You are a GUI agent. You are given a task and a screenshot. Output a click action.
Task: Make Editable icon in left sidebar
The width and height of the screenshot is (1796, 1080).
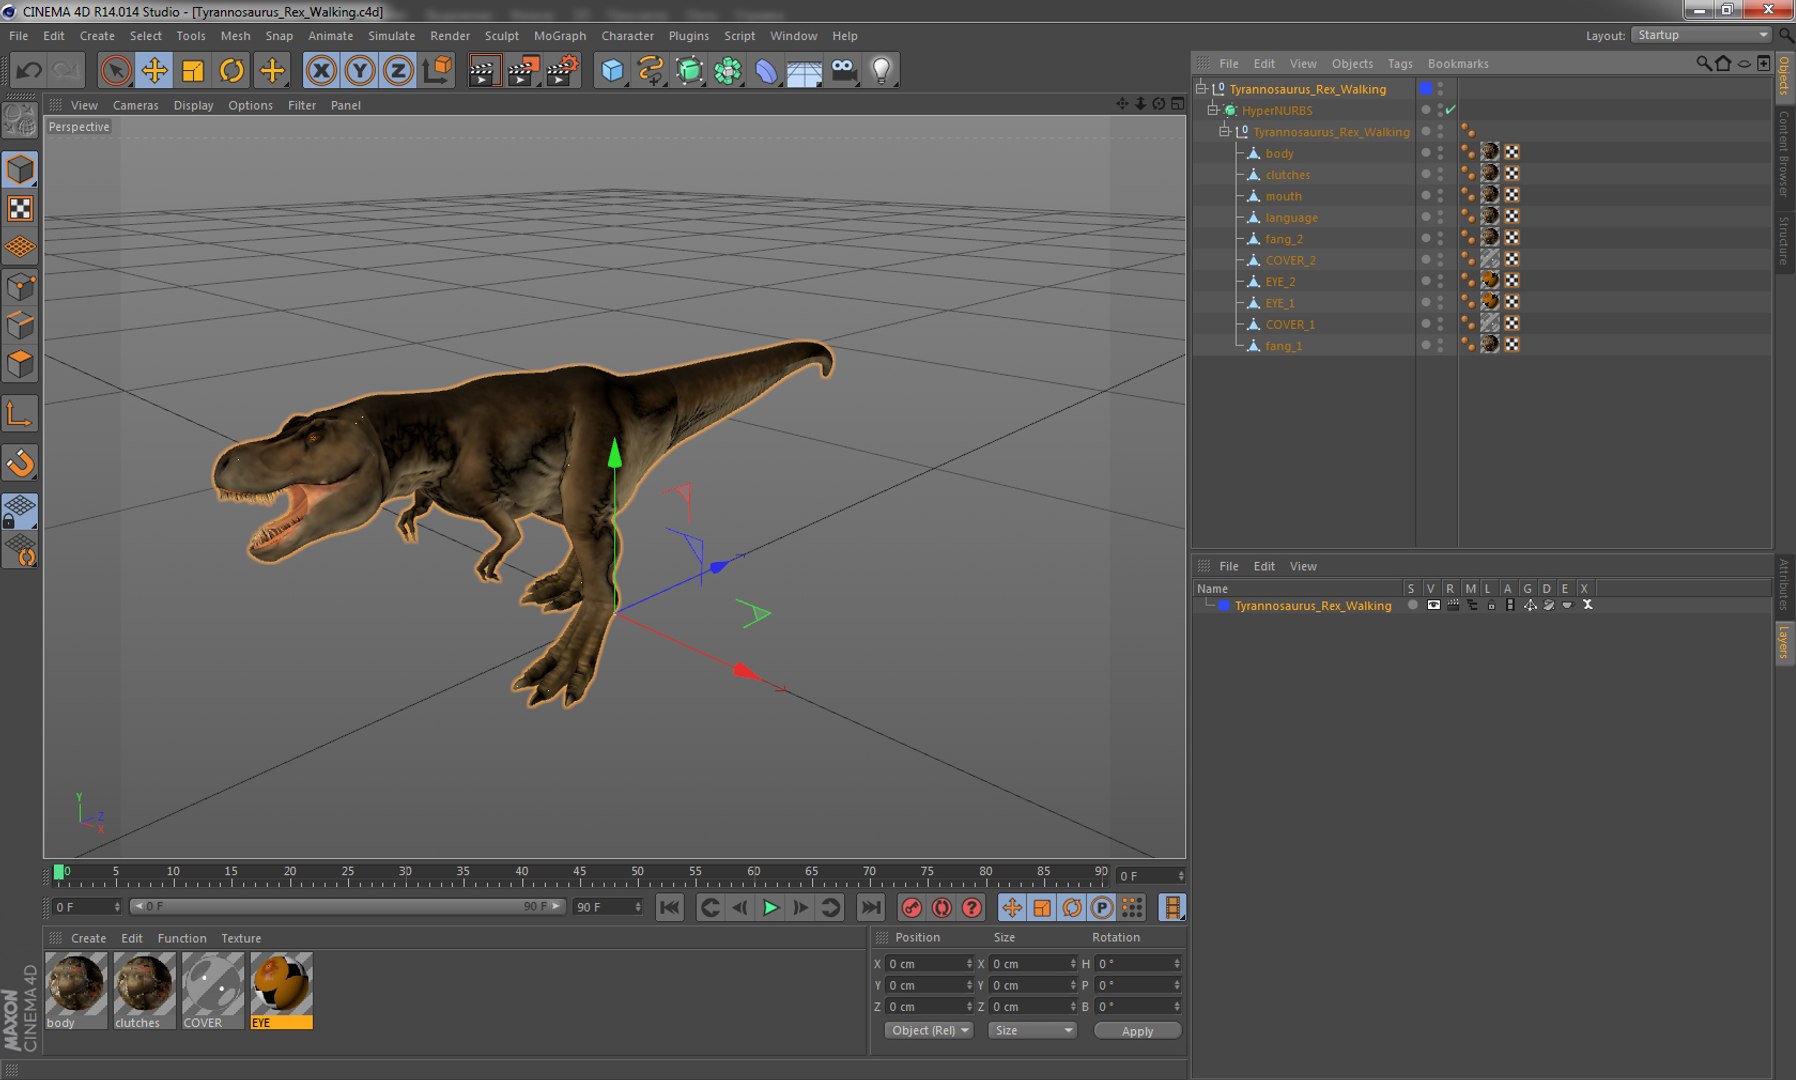20,121
